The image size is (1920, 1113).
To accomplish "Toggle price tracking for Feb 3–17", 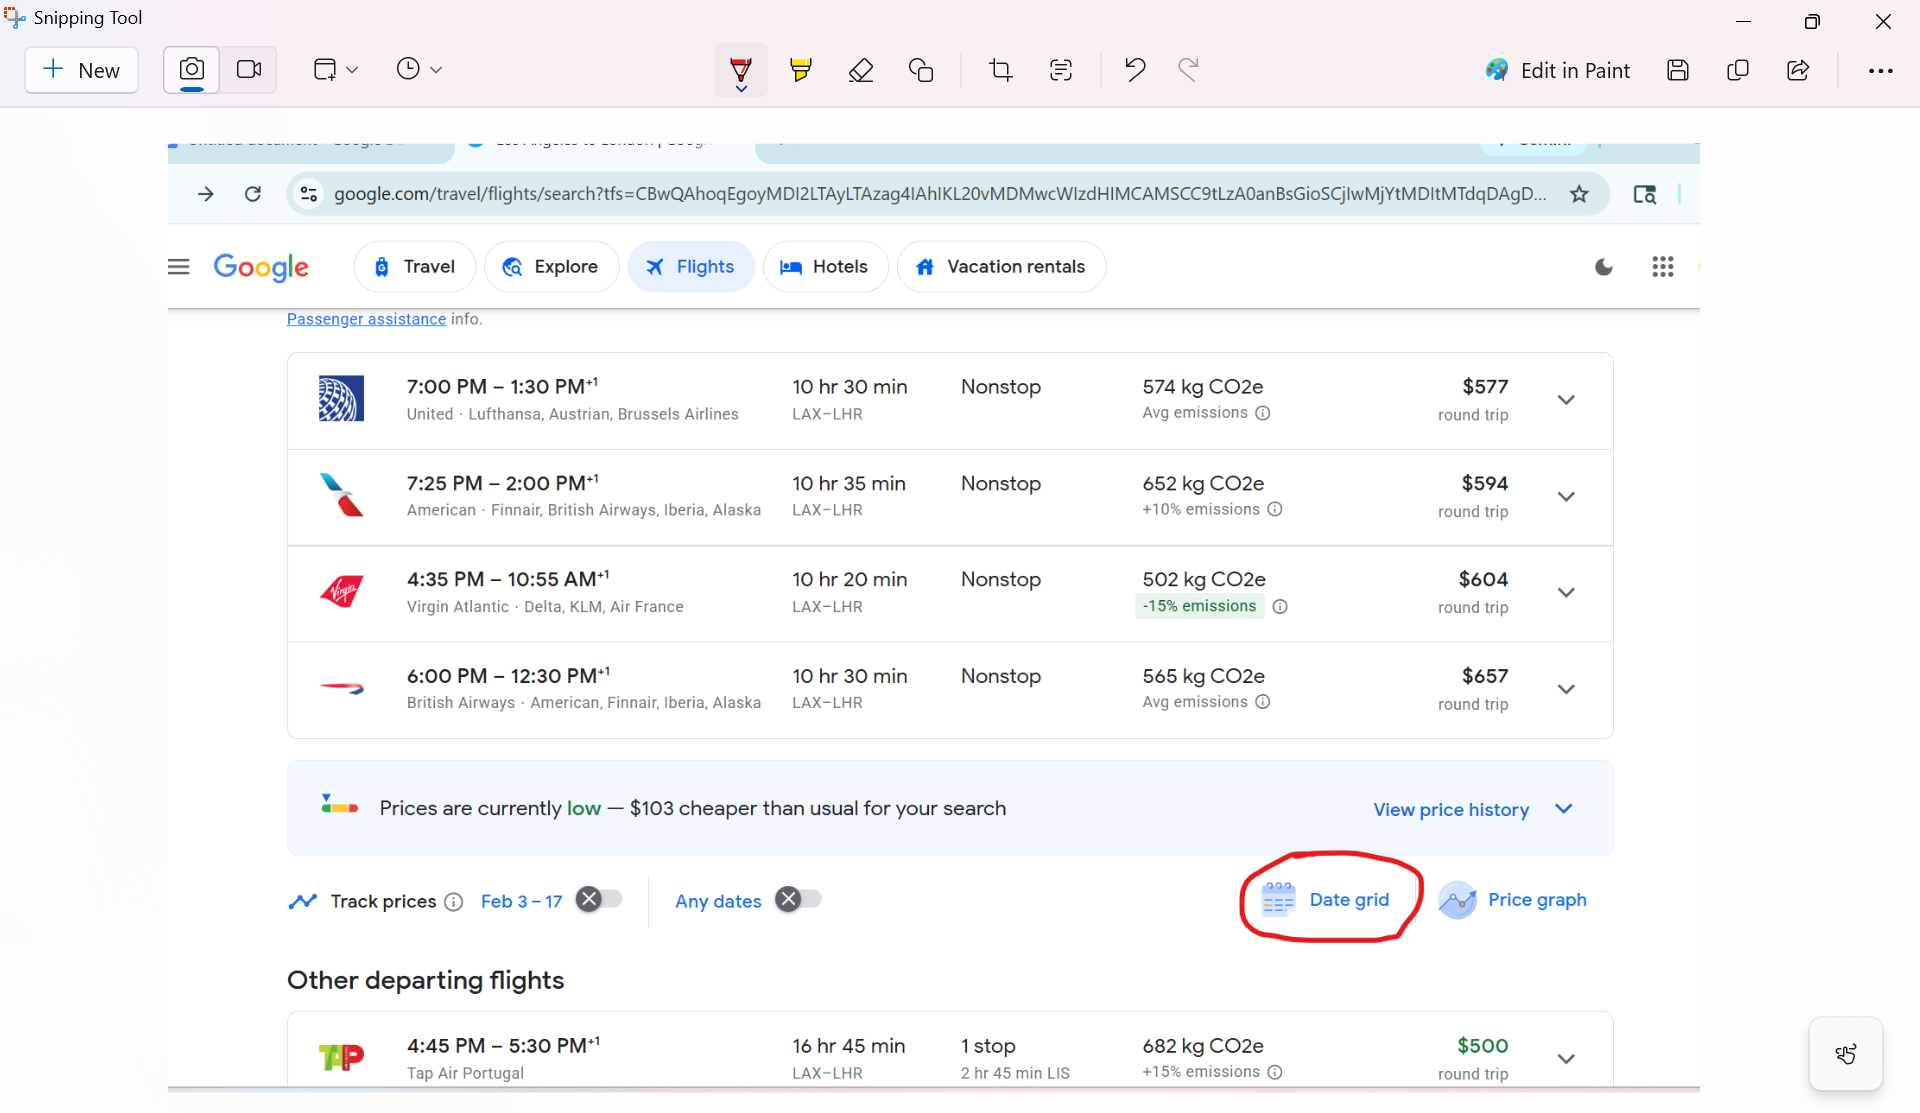I will pos(599,900).
